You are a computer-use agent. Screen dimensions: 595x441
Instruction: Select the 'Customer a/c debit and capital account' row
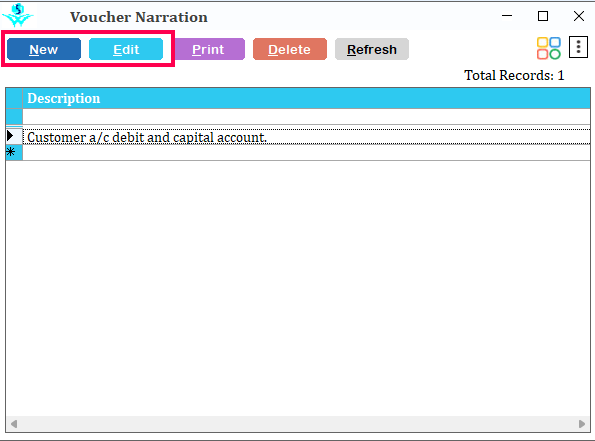(306, 137)
